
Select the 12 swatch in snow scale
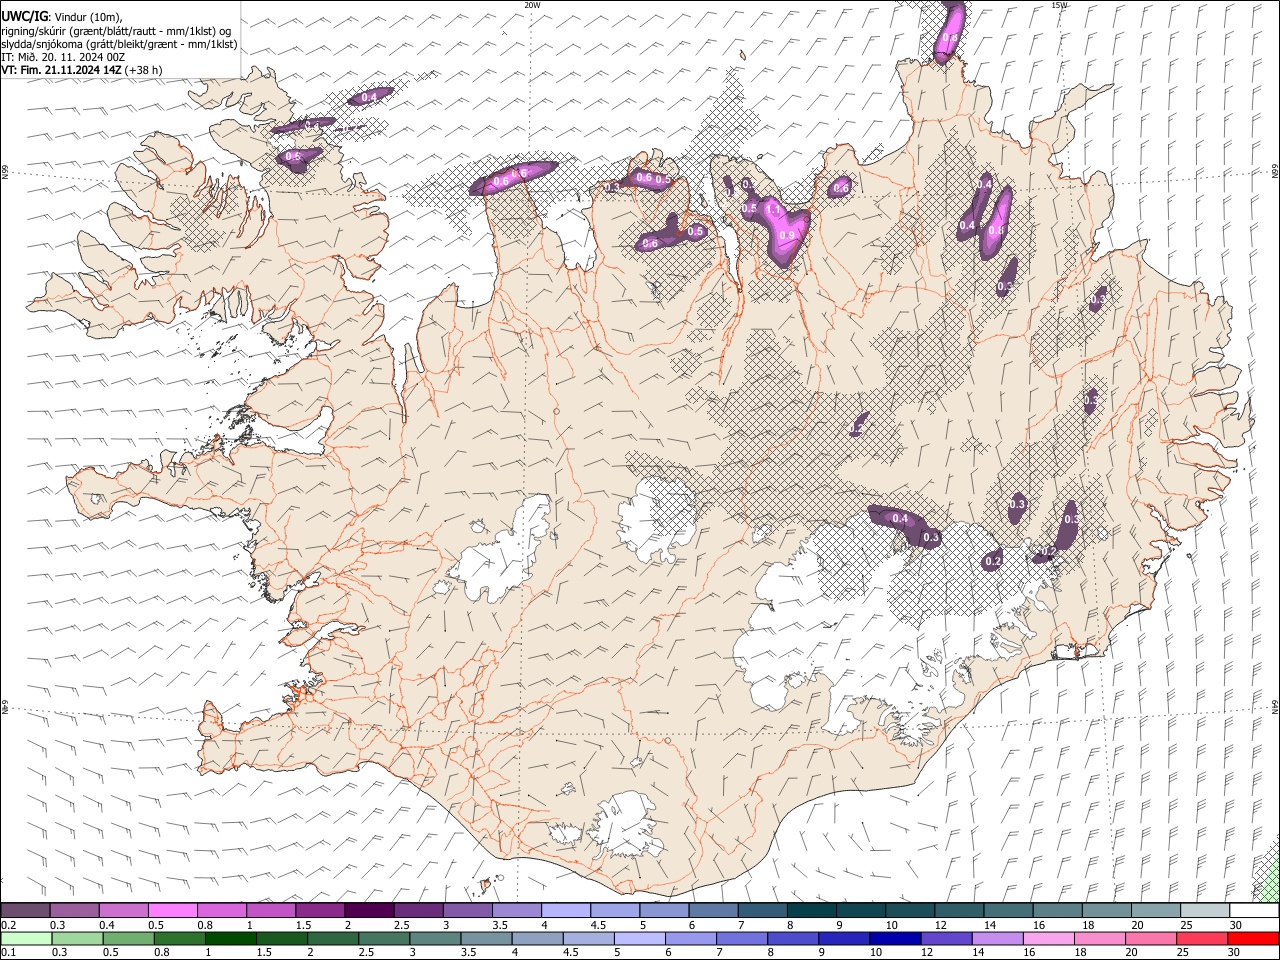958,911
